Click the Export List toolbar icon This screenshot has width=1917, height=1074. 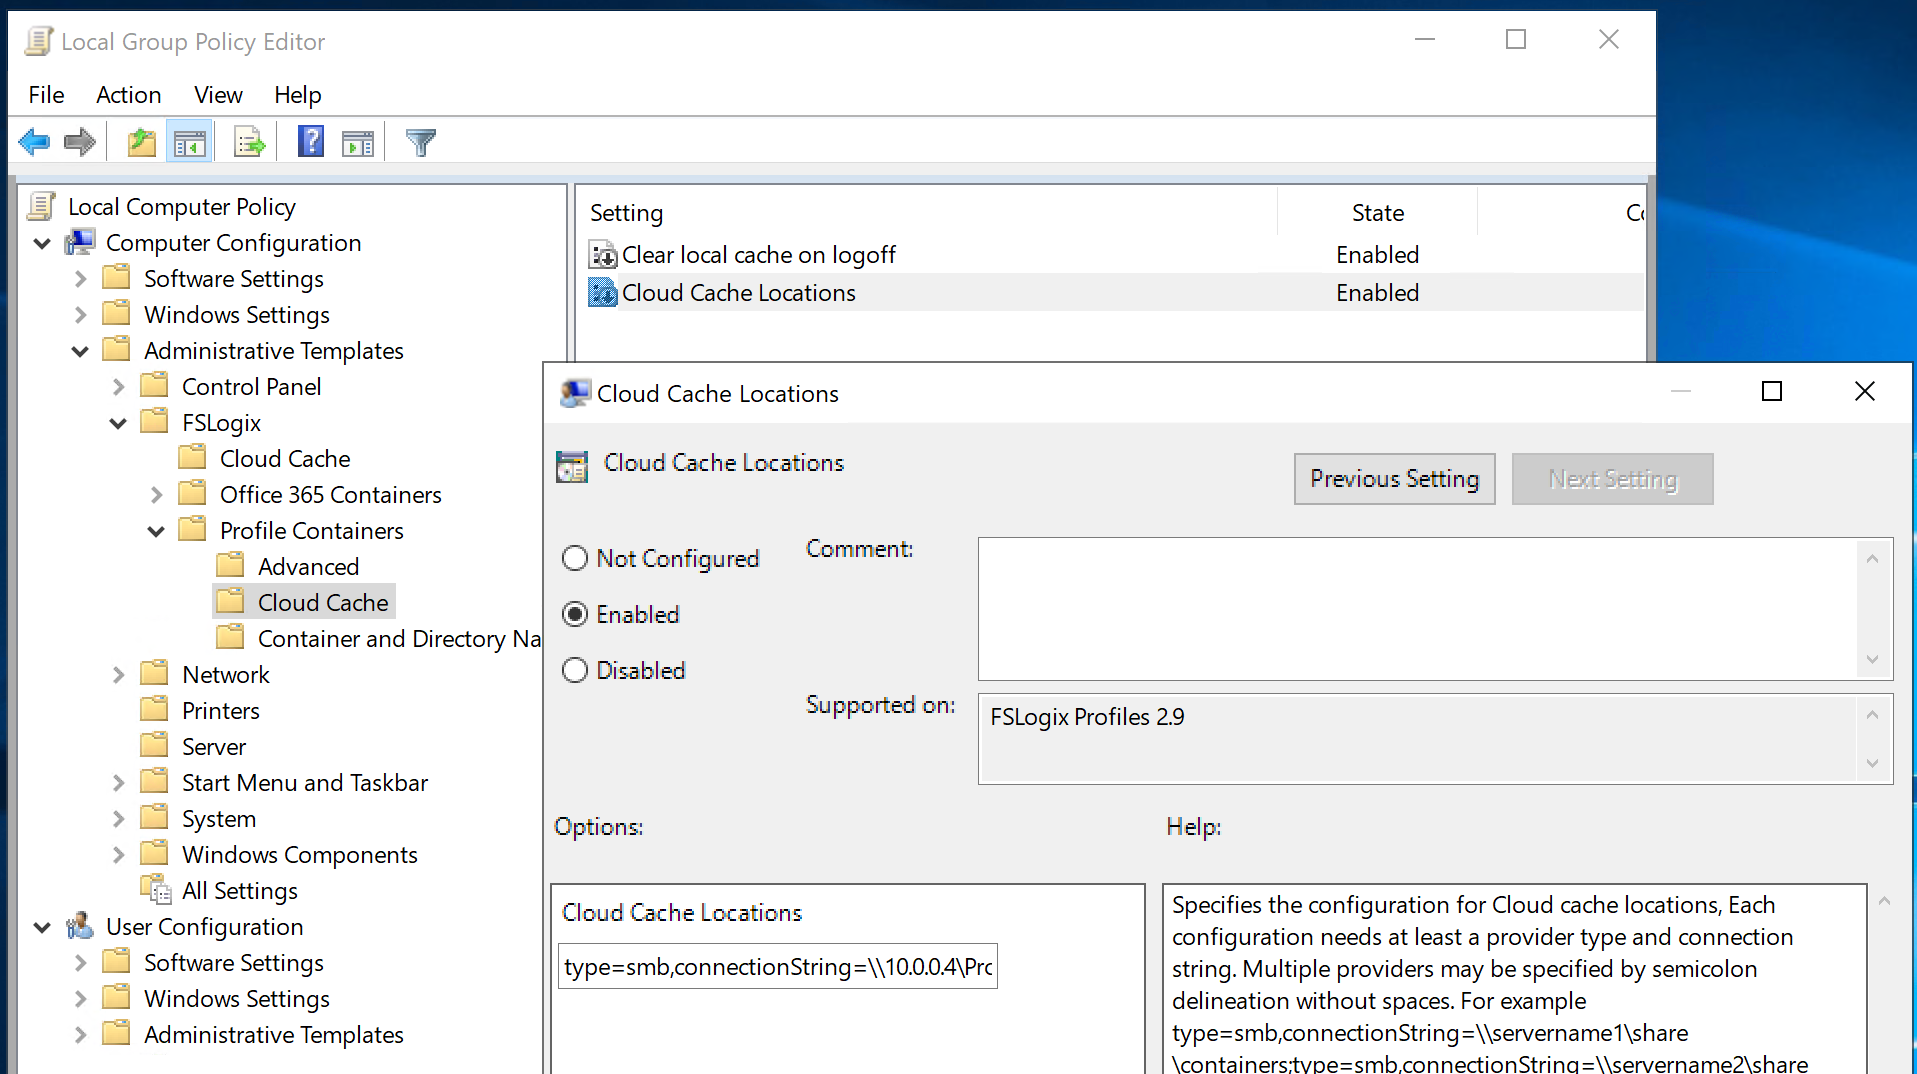(x=248, y=141)
